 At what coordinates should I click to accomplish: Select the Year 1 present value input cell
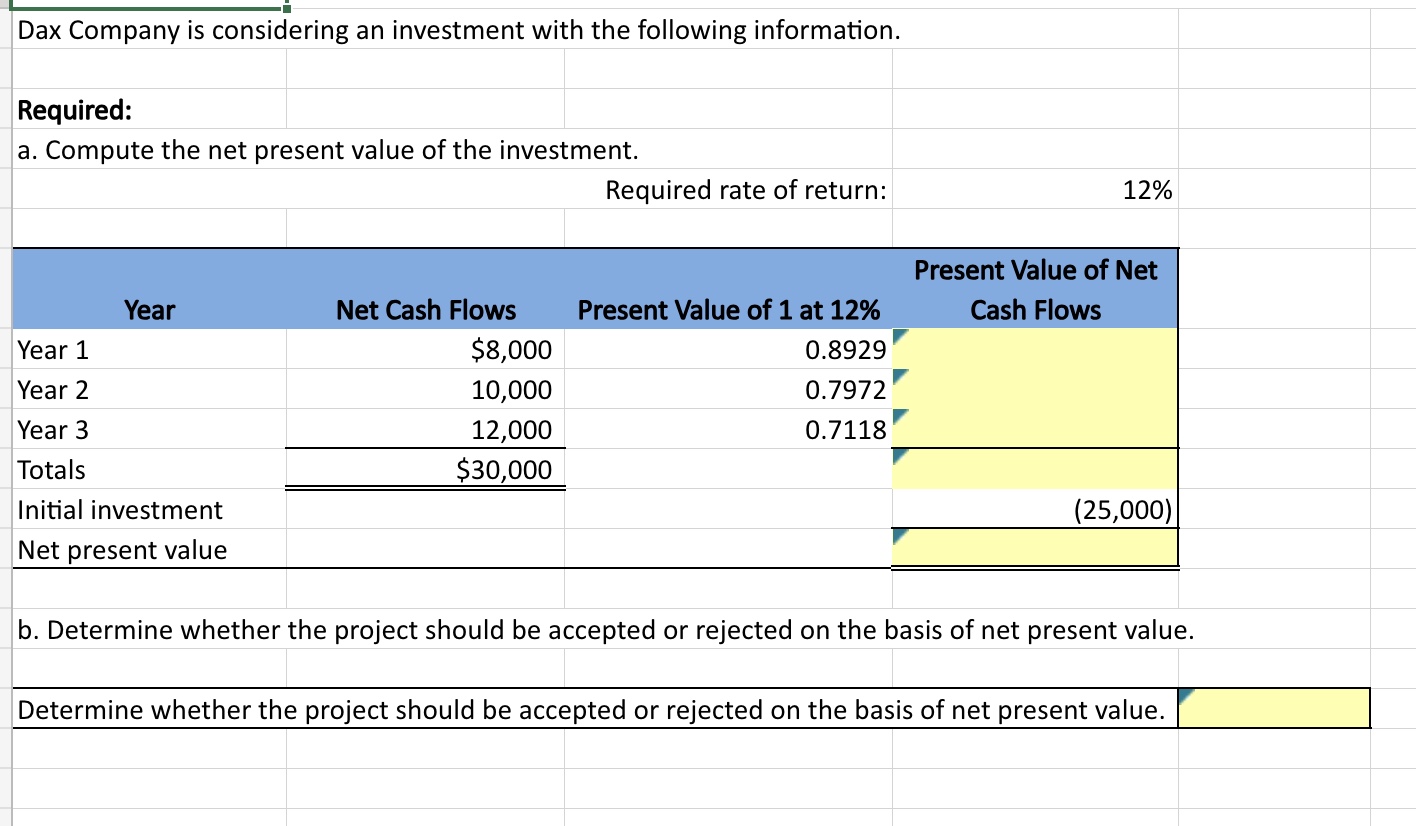point(1034,350)
